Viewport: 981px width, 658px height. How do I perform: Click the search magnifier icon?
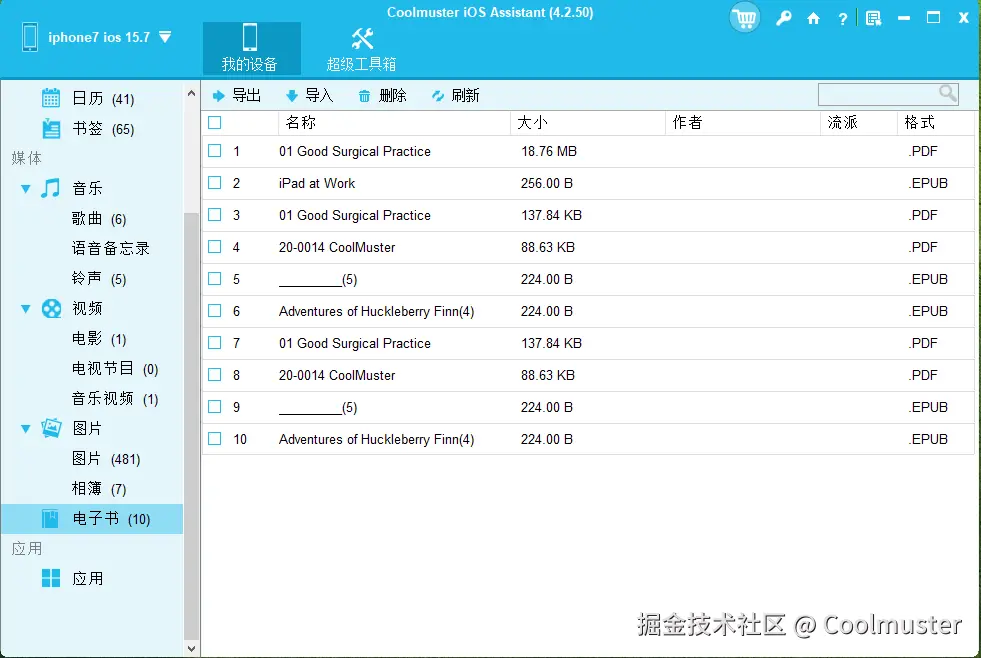click(948, 94)
